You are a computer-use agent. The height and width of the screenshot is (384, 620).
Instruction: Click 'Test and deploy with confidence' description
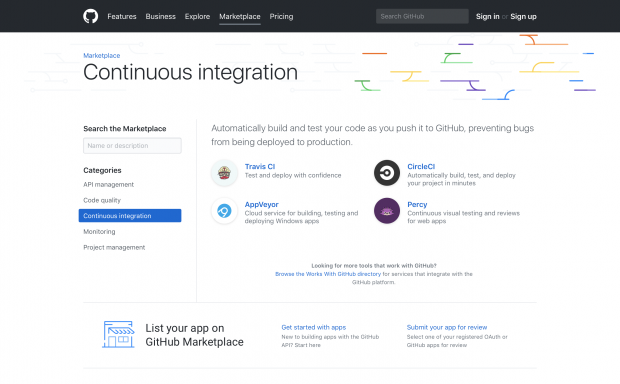click(293, 175)
